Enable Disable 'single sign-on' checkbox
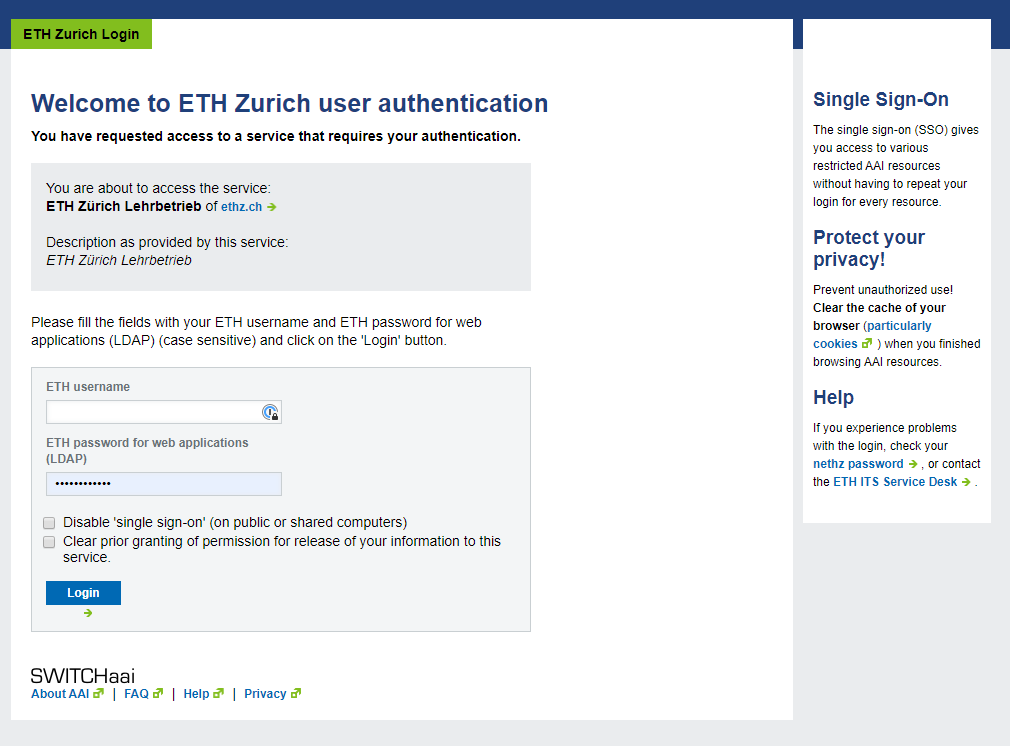This screenshot has height=746, width=1010. point(49,522)
